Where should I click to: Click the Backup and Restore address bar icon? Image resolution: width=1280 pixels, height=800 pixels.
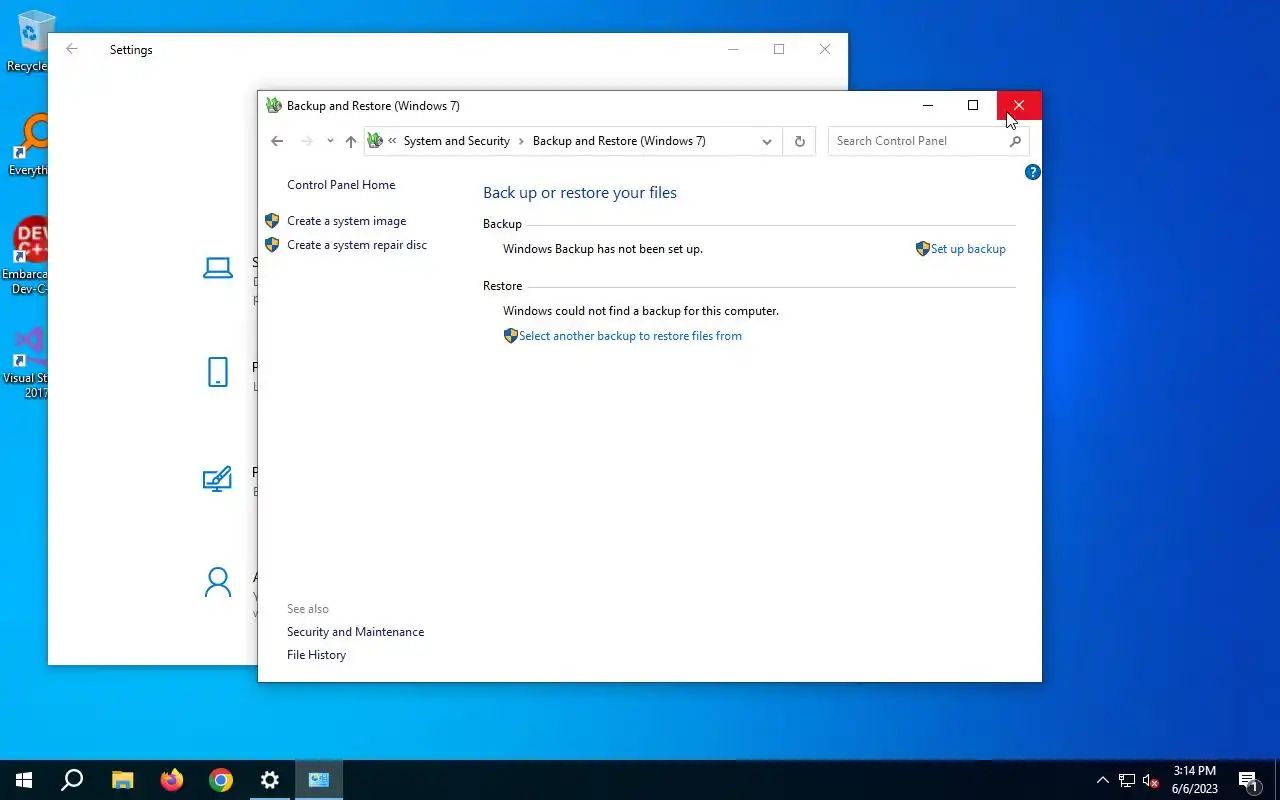(x=375, y=141)
